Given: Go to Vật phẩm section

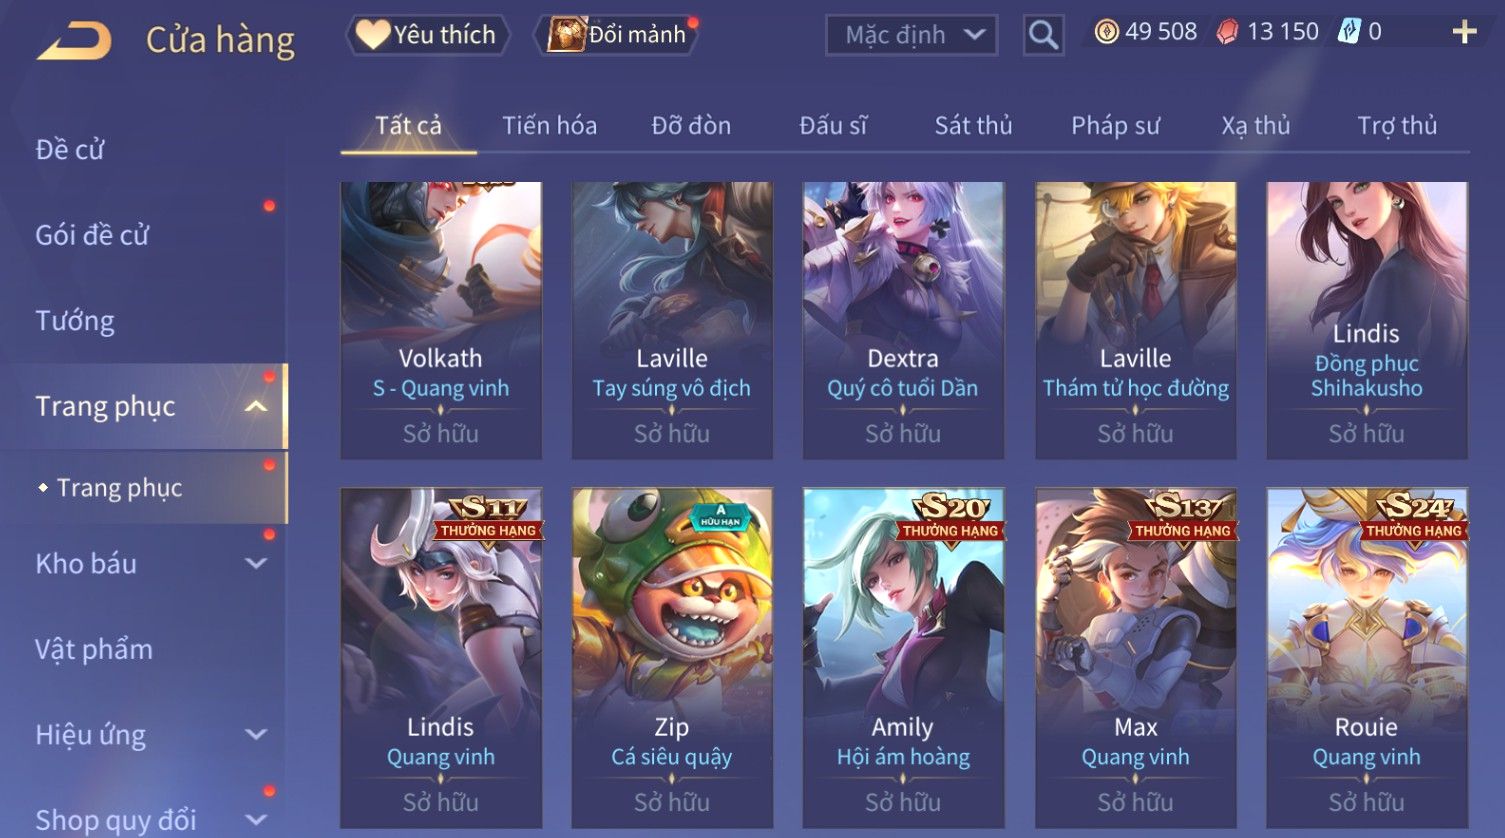Looking at the screenshot, I should (x=94, y=650).
